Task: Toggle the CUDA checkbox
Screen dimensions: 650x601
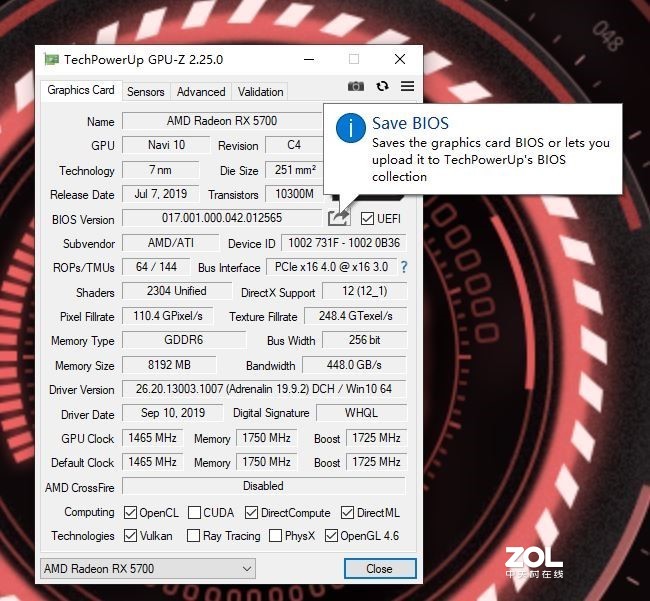Action: click(x=194, y=512)
